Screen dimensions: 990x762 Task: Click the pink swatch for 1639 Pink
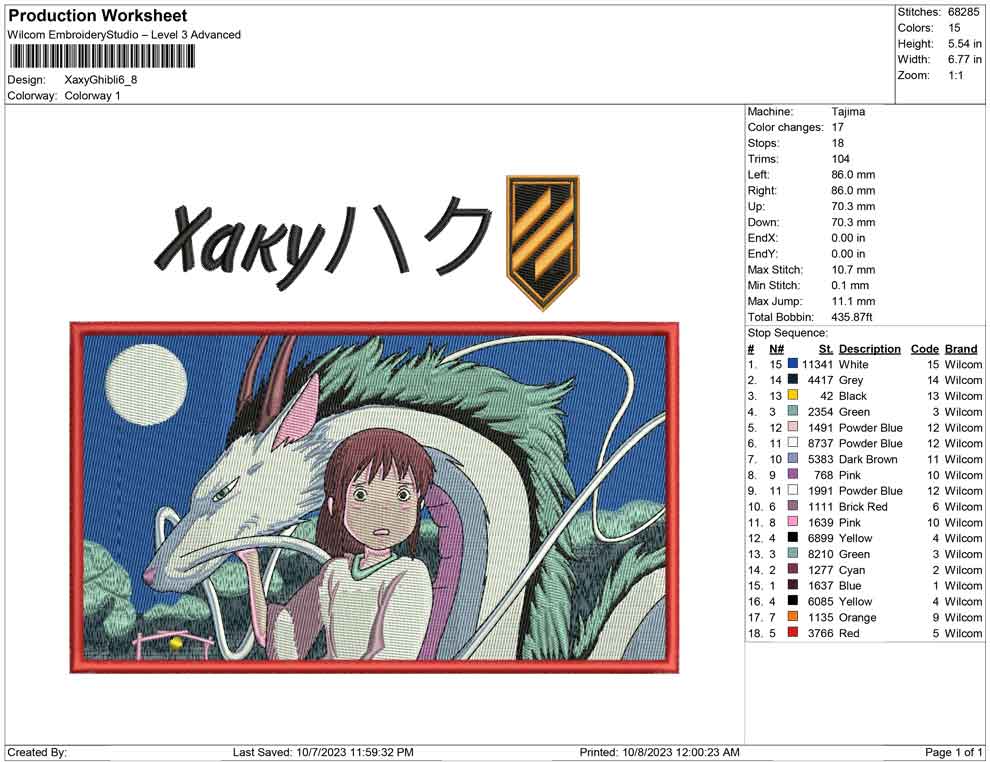tap(793, 522)
